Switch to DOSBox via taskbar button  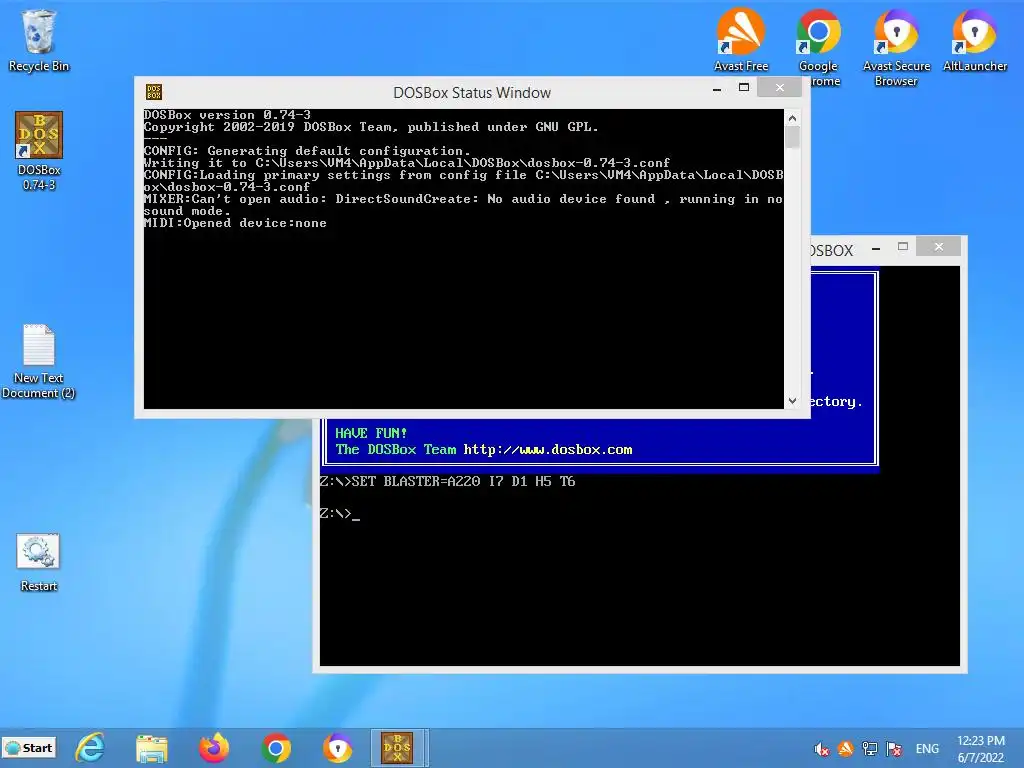(398, 748)
